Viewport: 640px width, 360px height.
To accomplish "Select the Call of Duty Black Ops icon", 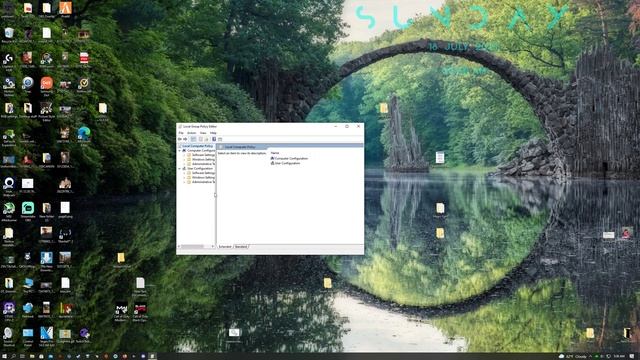I will tap(140, 311).
